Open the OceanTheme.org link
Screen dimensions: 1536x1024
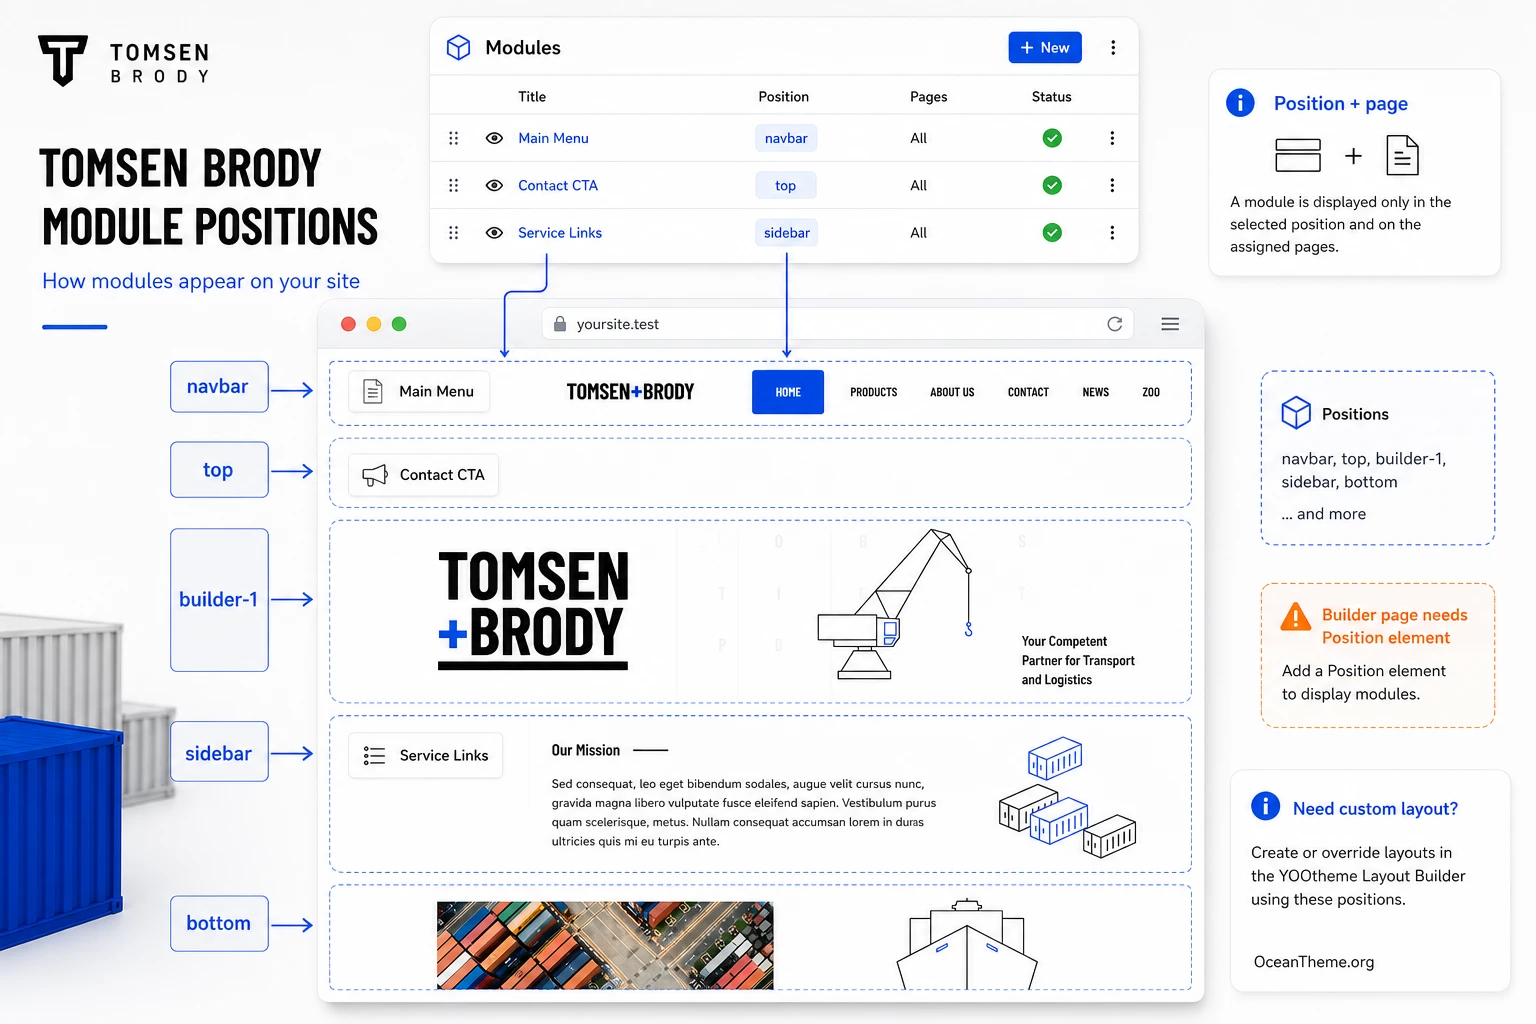(1314, 961)
